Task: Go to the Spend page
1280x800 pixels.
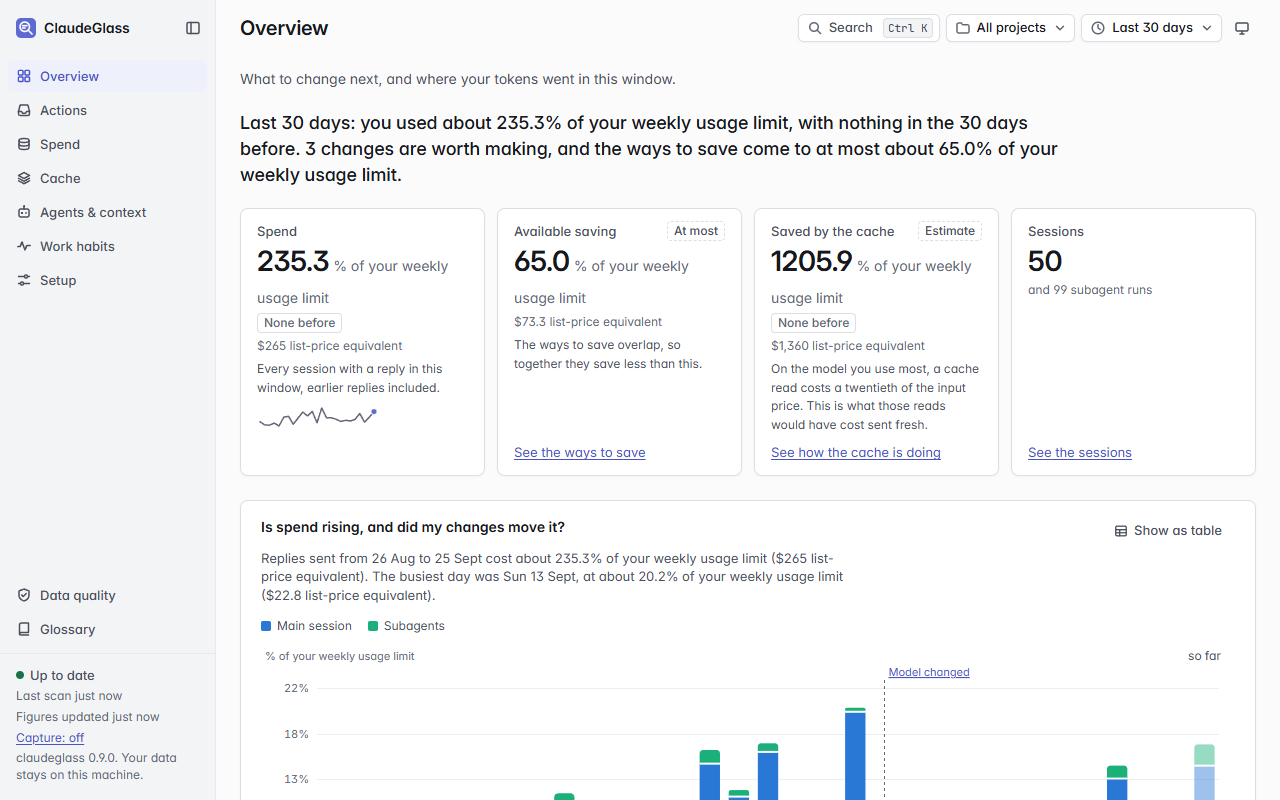Action: point(108,144)
